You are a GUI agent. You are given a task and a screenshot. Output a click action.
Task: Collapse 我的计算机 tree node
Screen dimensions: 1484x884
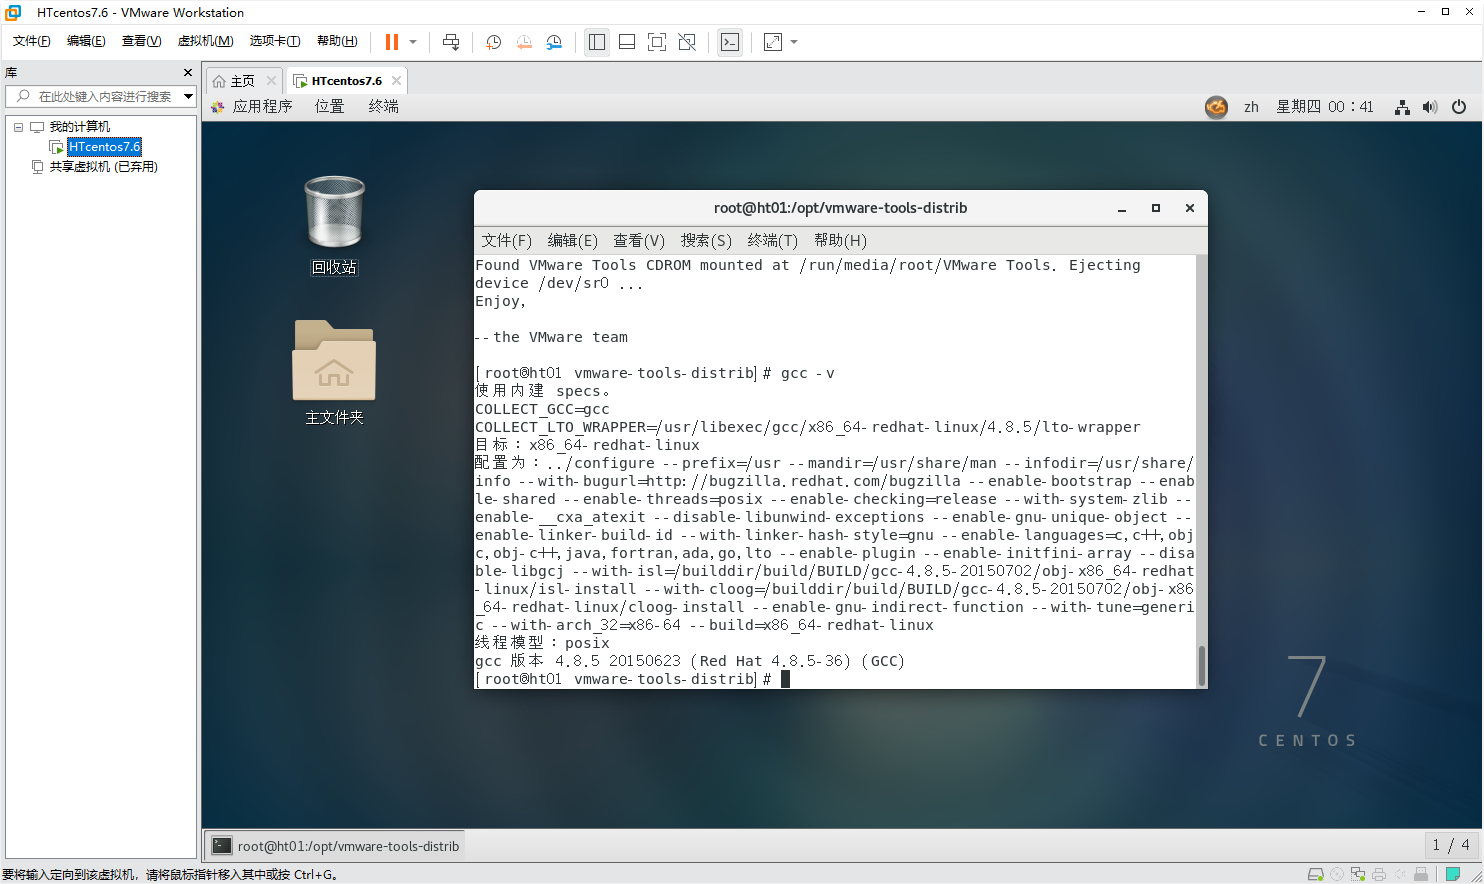[18, 127]
